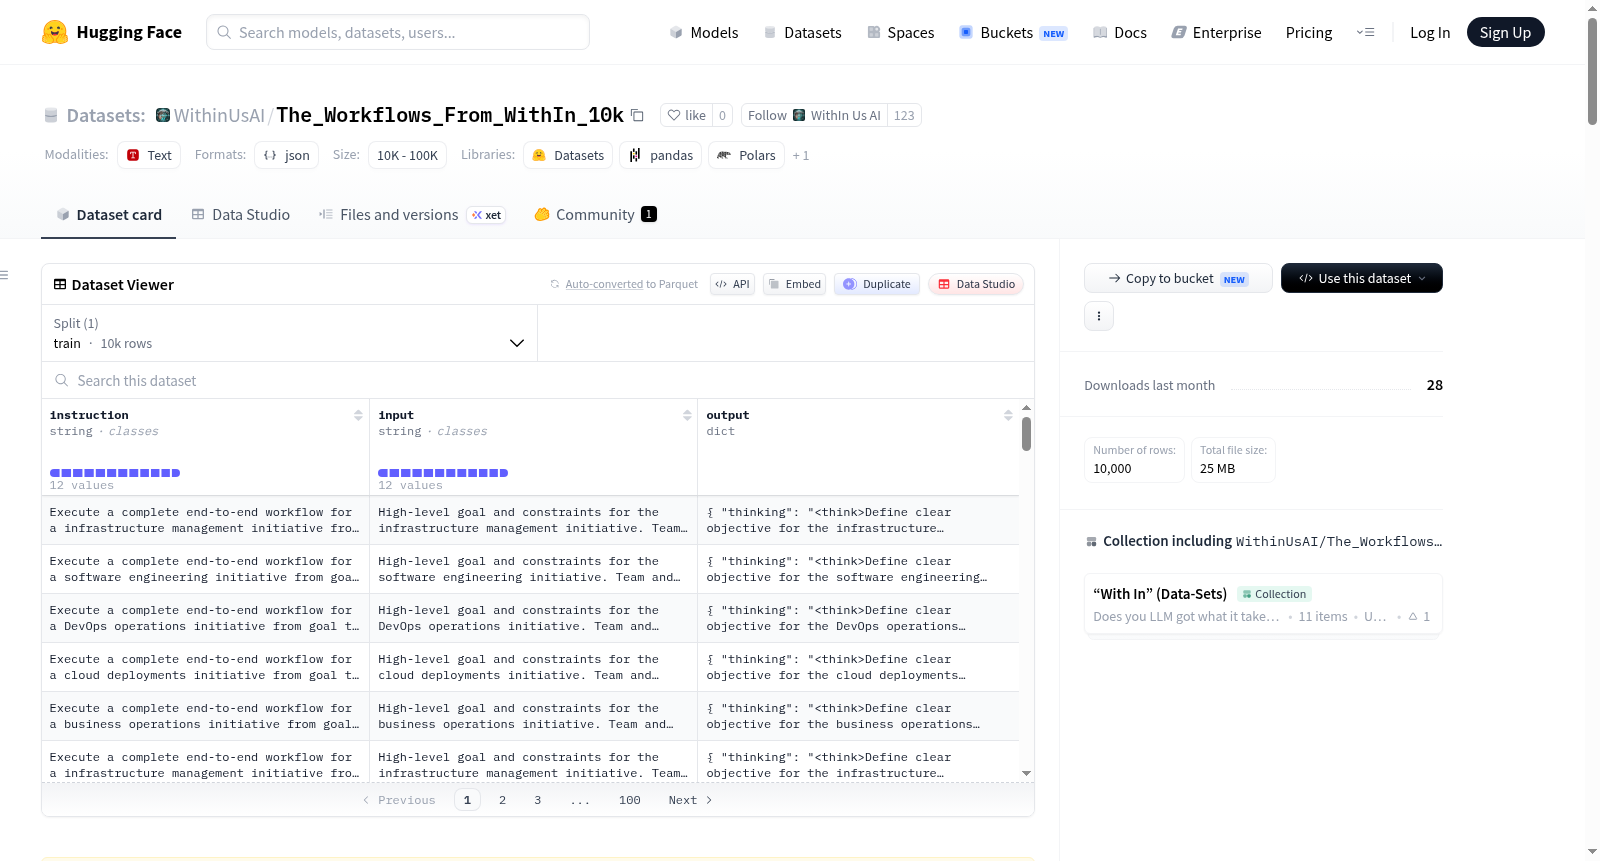Viewport: 1600px width, 861px height.
Task: Click the Sign Up button
Action: pos(1505,32)
